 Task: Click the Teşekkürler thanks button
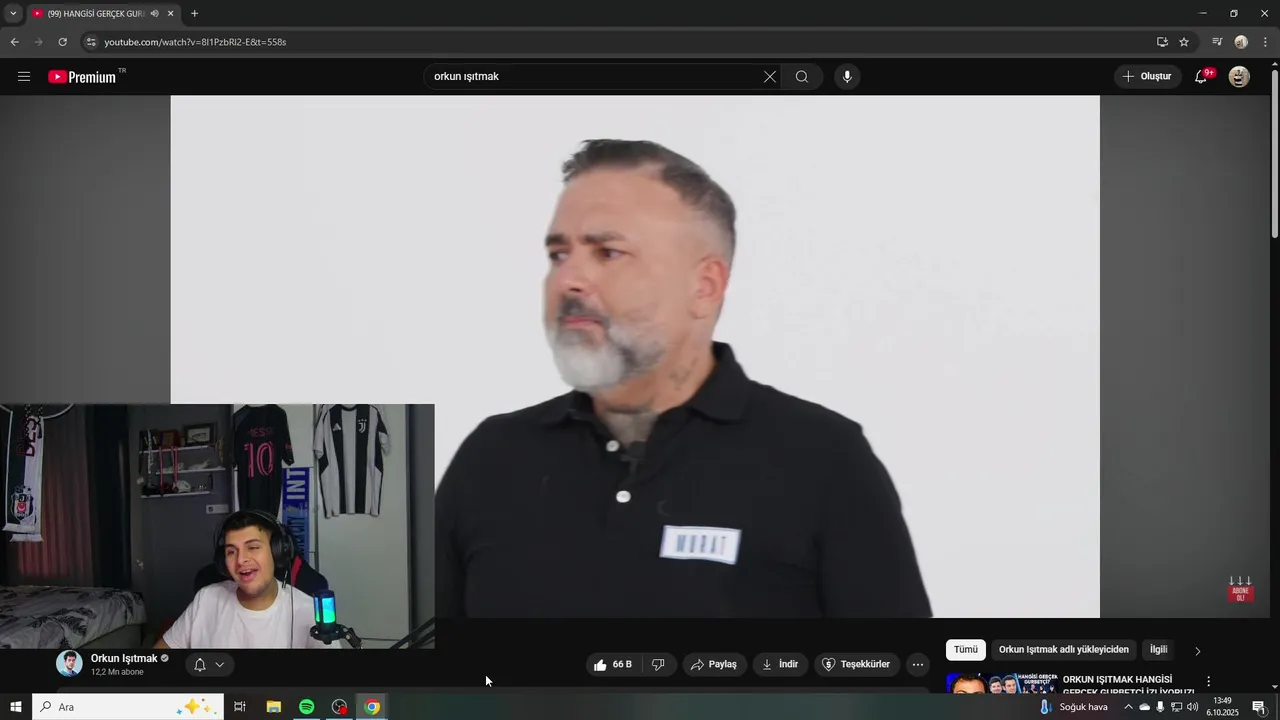pyautogui.click(x=856, y=664)
